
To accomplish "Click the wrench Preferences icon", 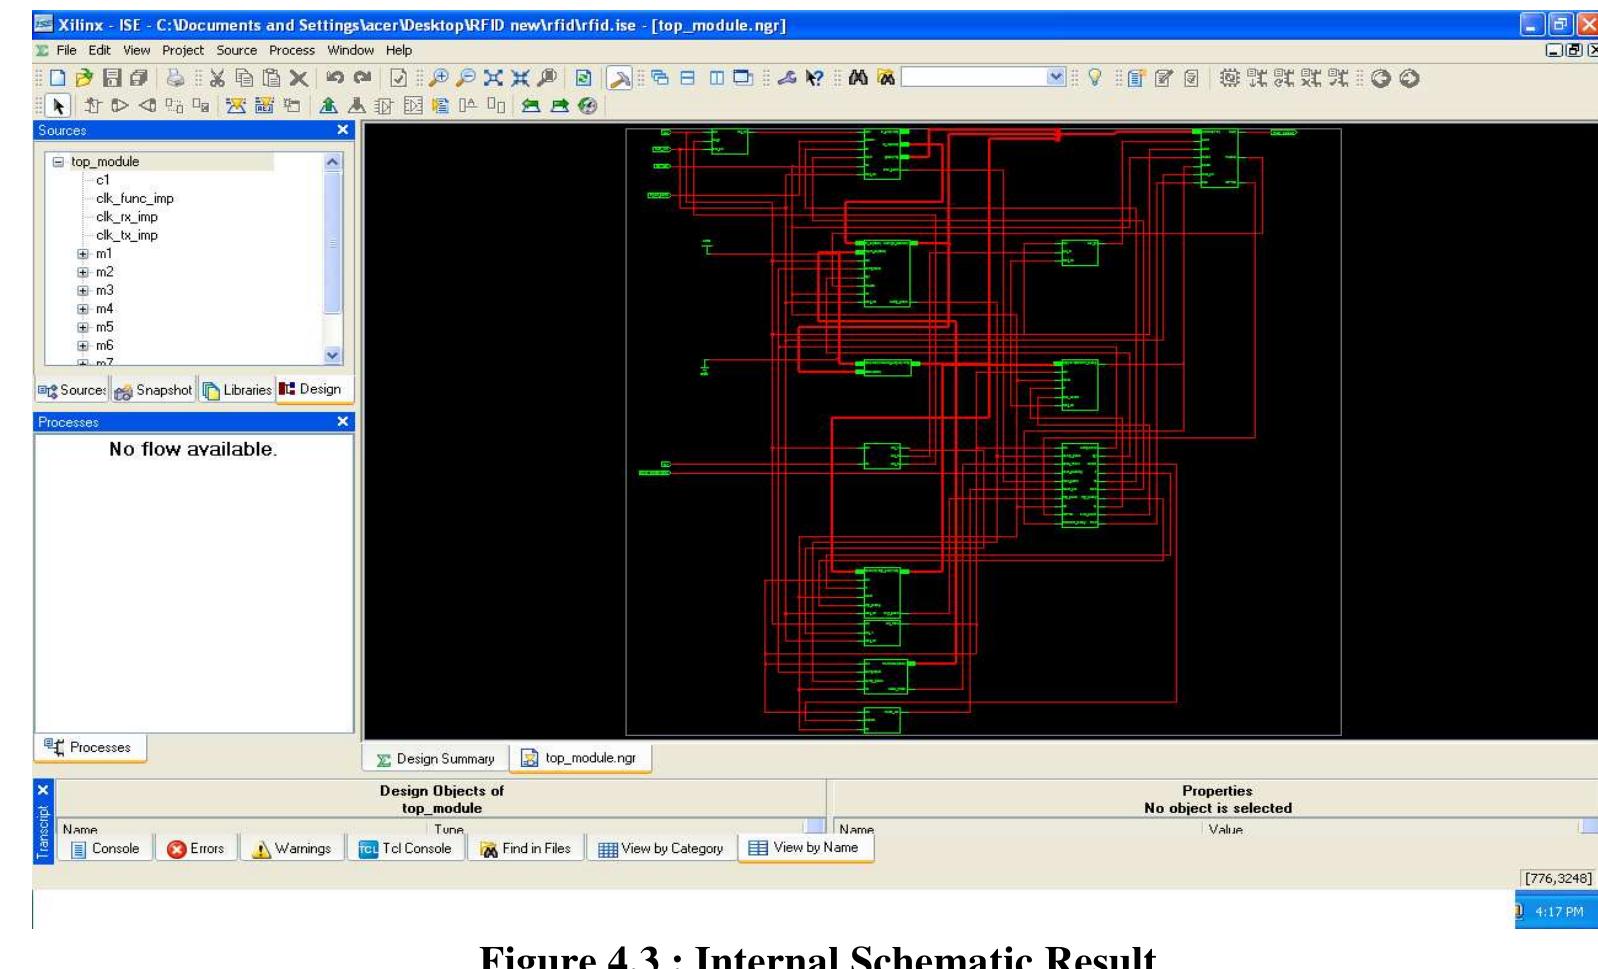I will pyautogui.click(x=787, y=78).
